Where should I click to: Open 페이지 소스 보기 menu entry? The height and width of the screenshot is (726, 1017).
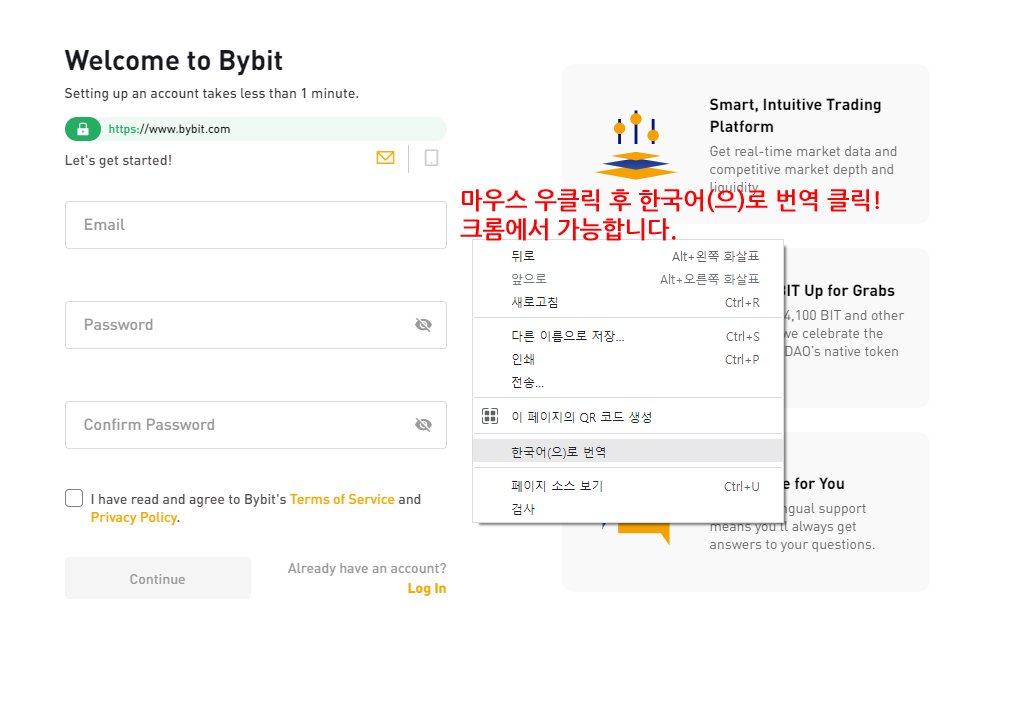(x=628, y=486)
